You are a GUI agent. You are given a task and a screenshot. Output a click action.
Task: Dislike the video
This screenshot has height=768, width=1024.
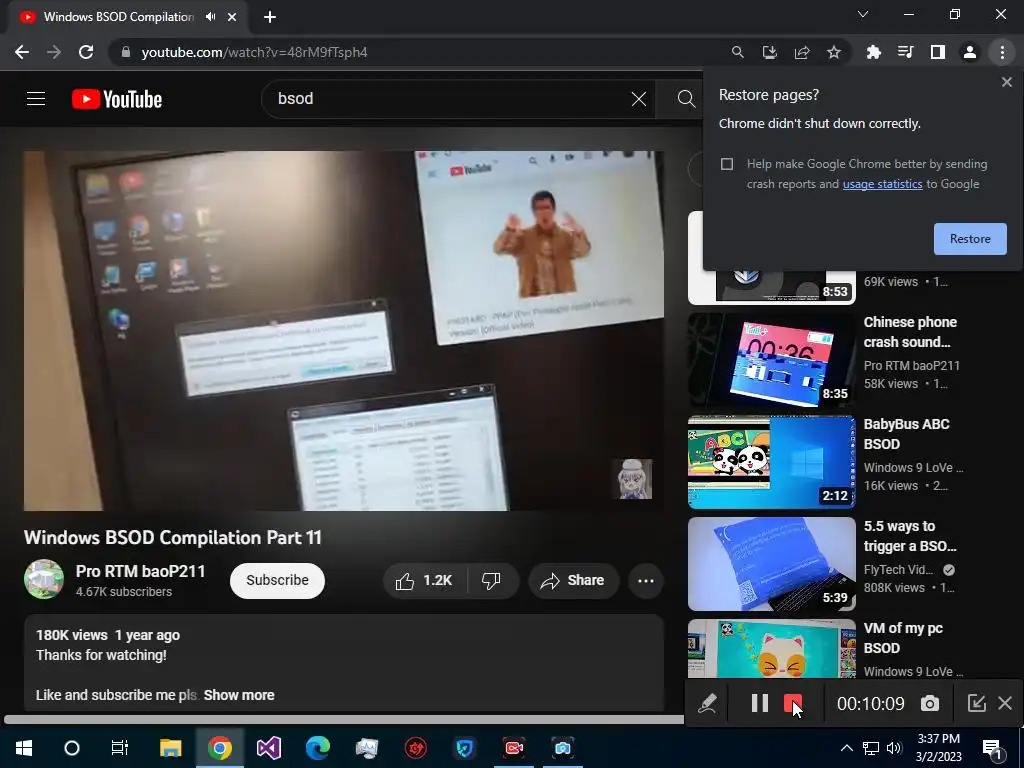[492, 581]
